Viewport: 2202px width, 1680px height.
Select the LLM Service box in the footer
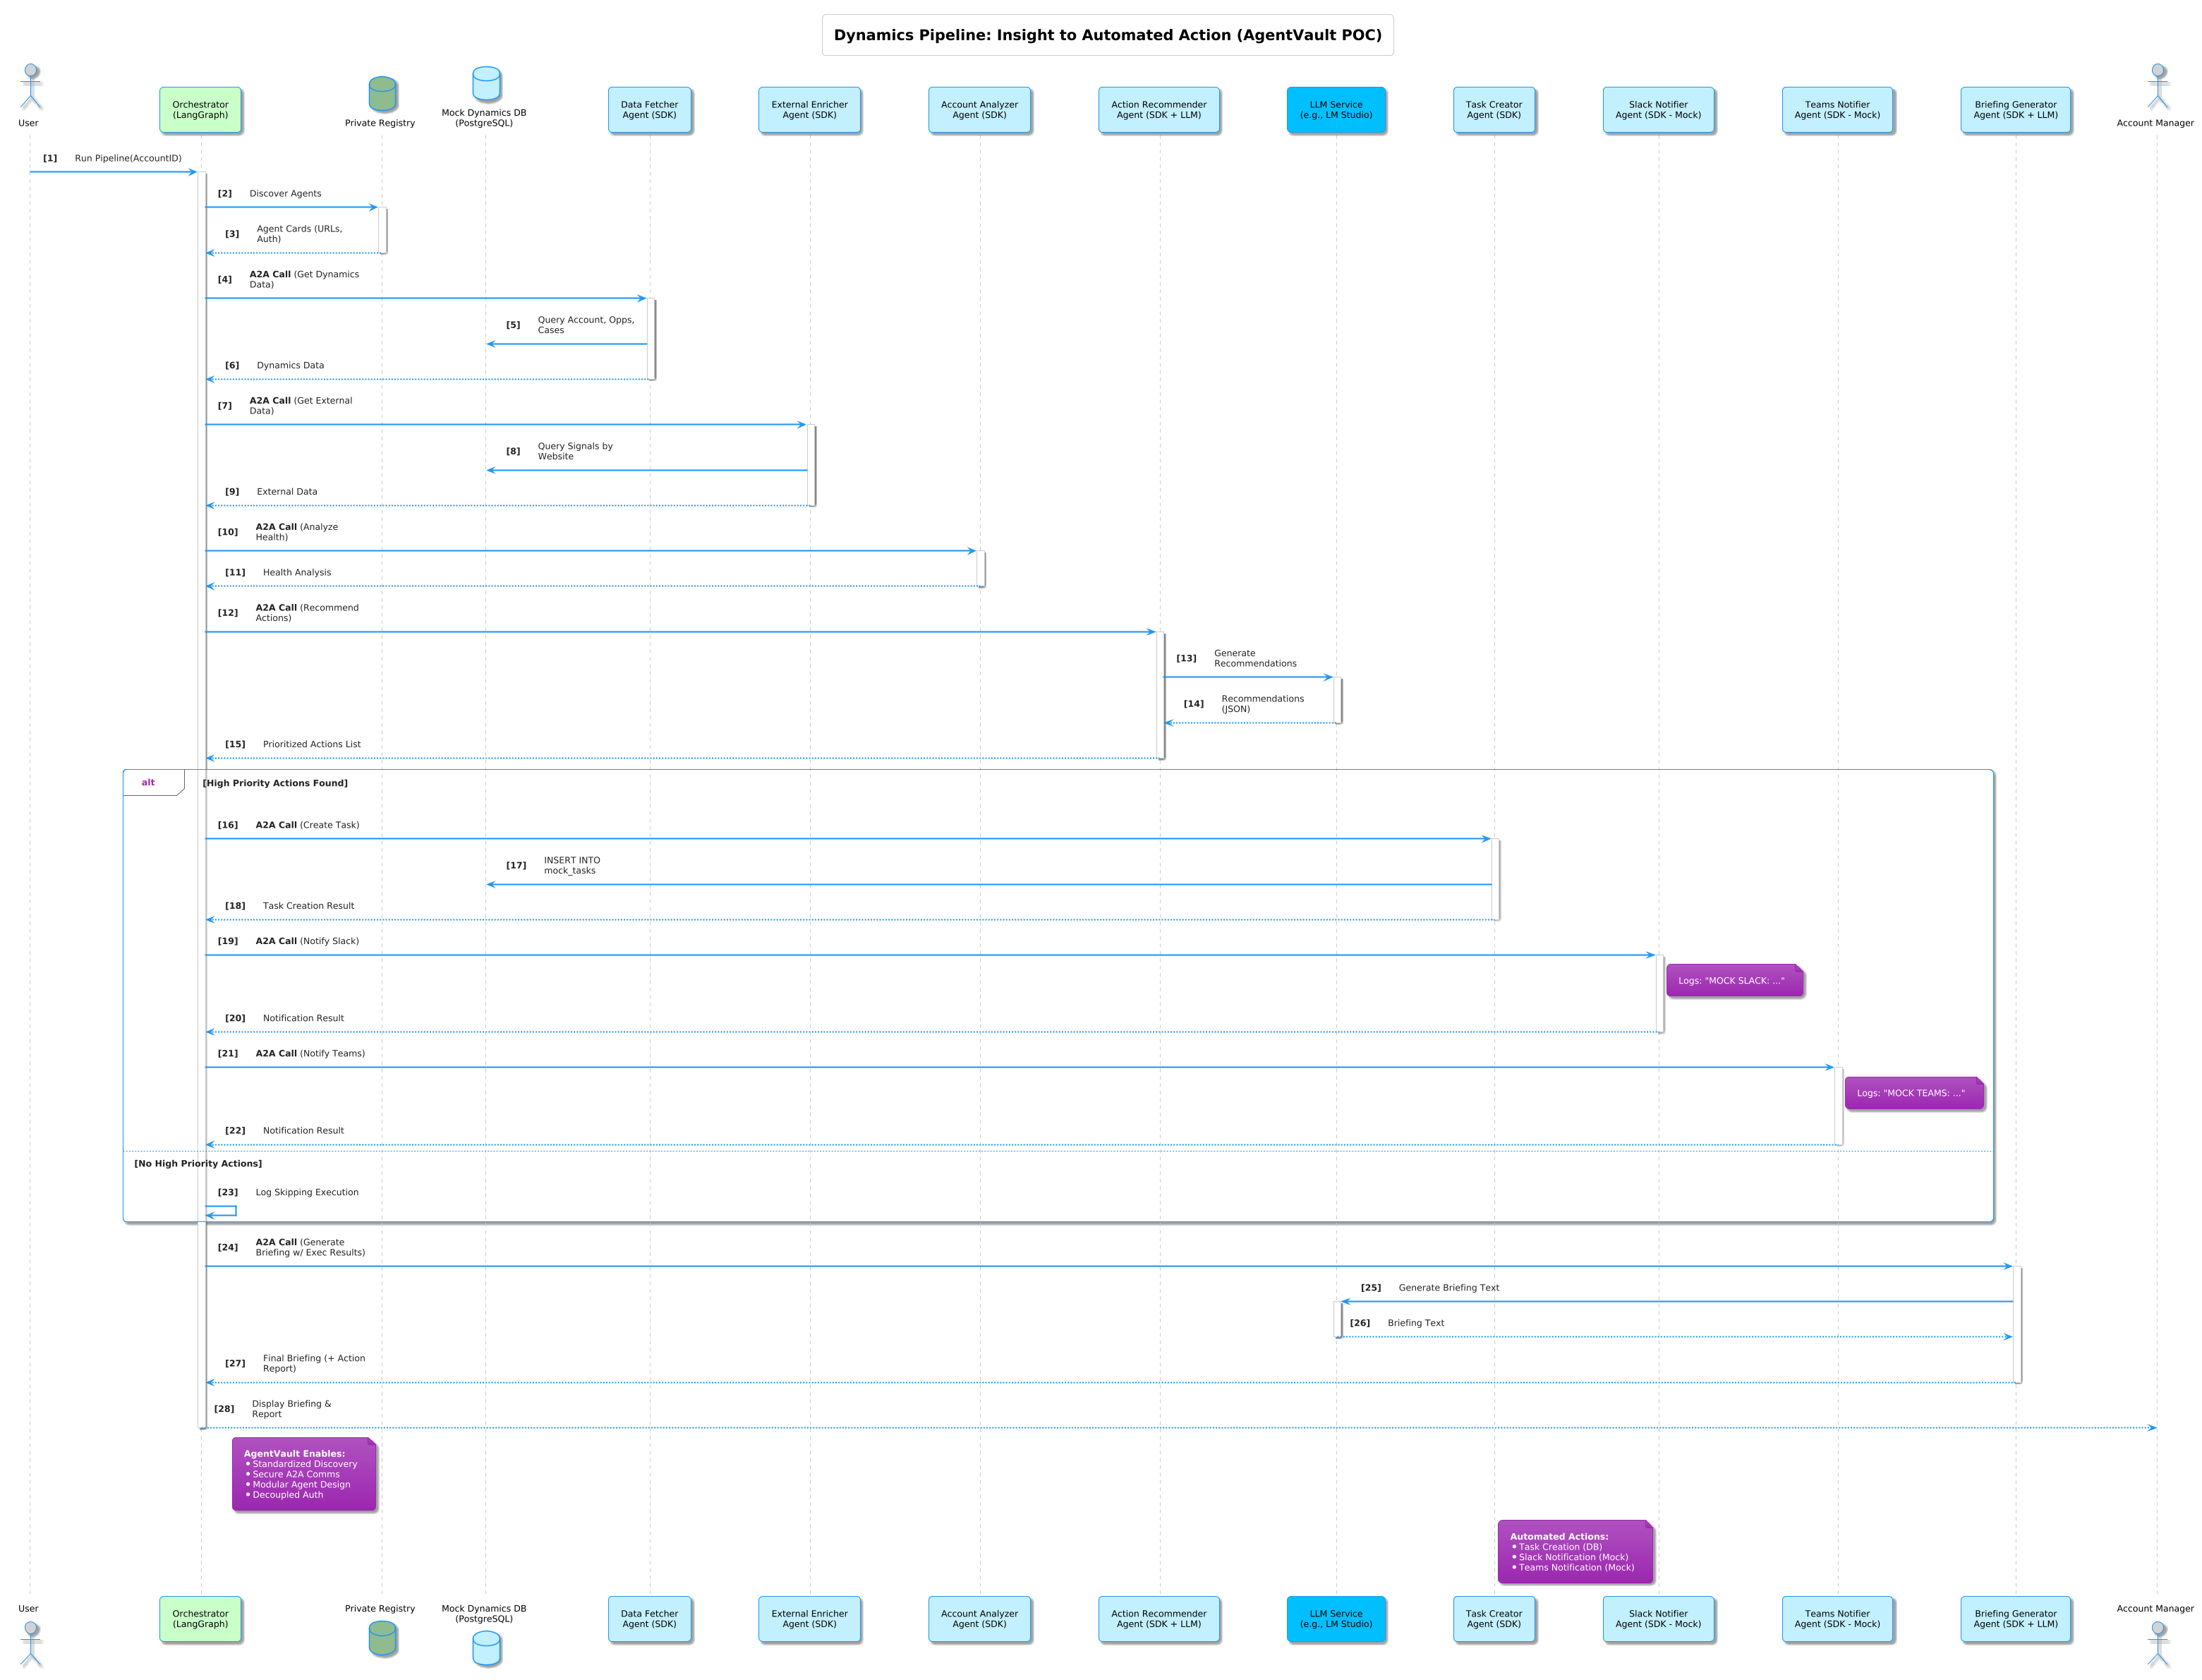pos(1336,1619)
